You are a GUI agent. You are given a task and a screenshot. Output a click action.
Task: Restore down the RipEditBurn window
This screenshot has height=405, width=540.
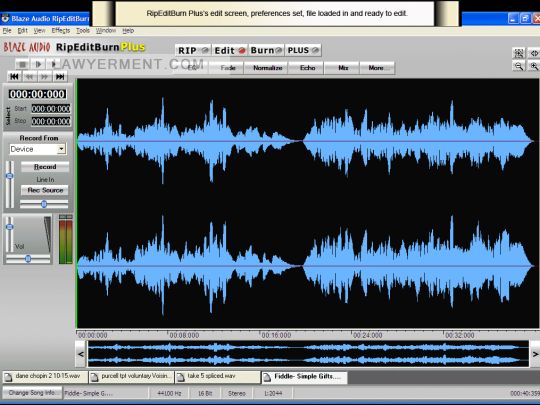click(x=525, y=18)
